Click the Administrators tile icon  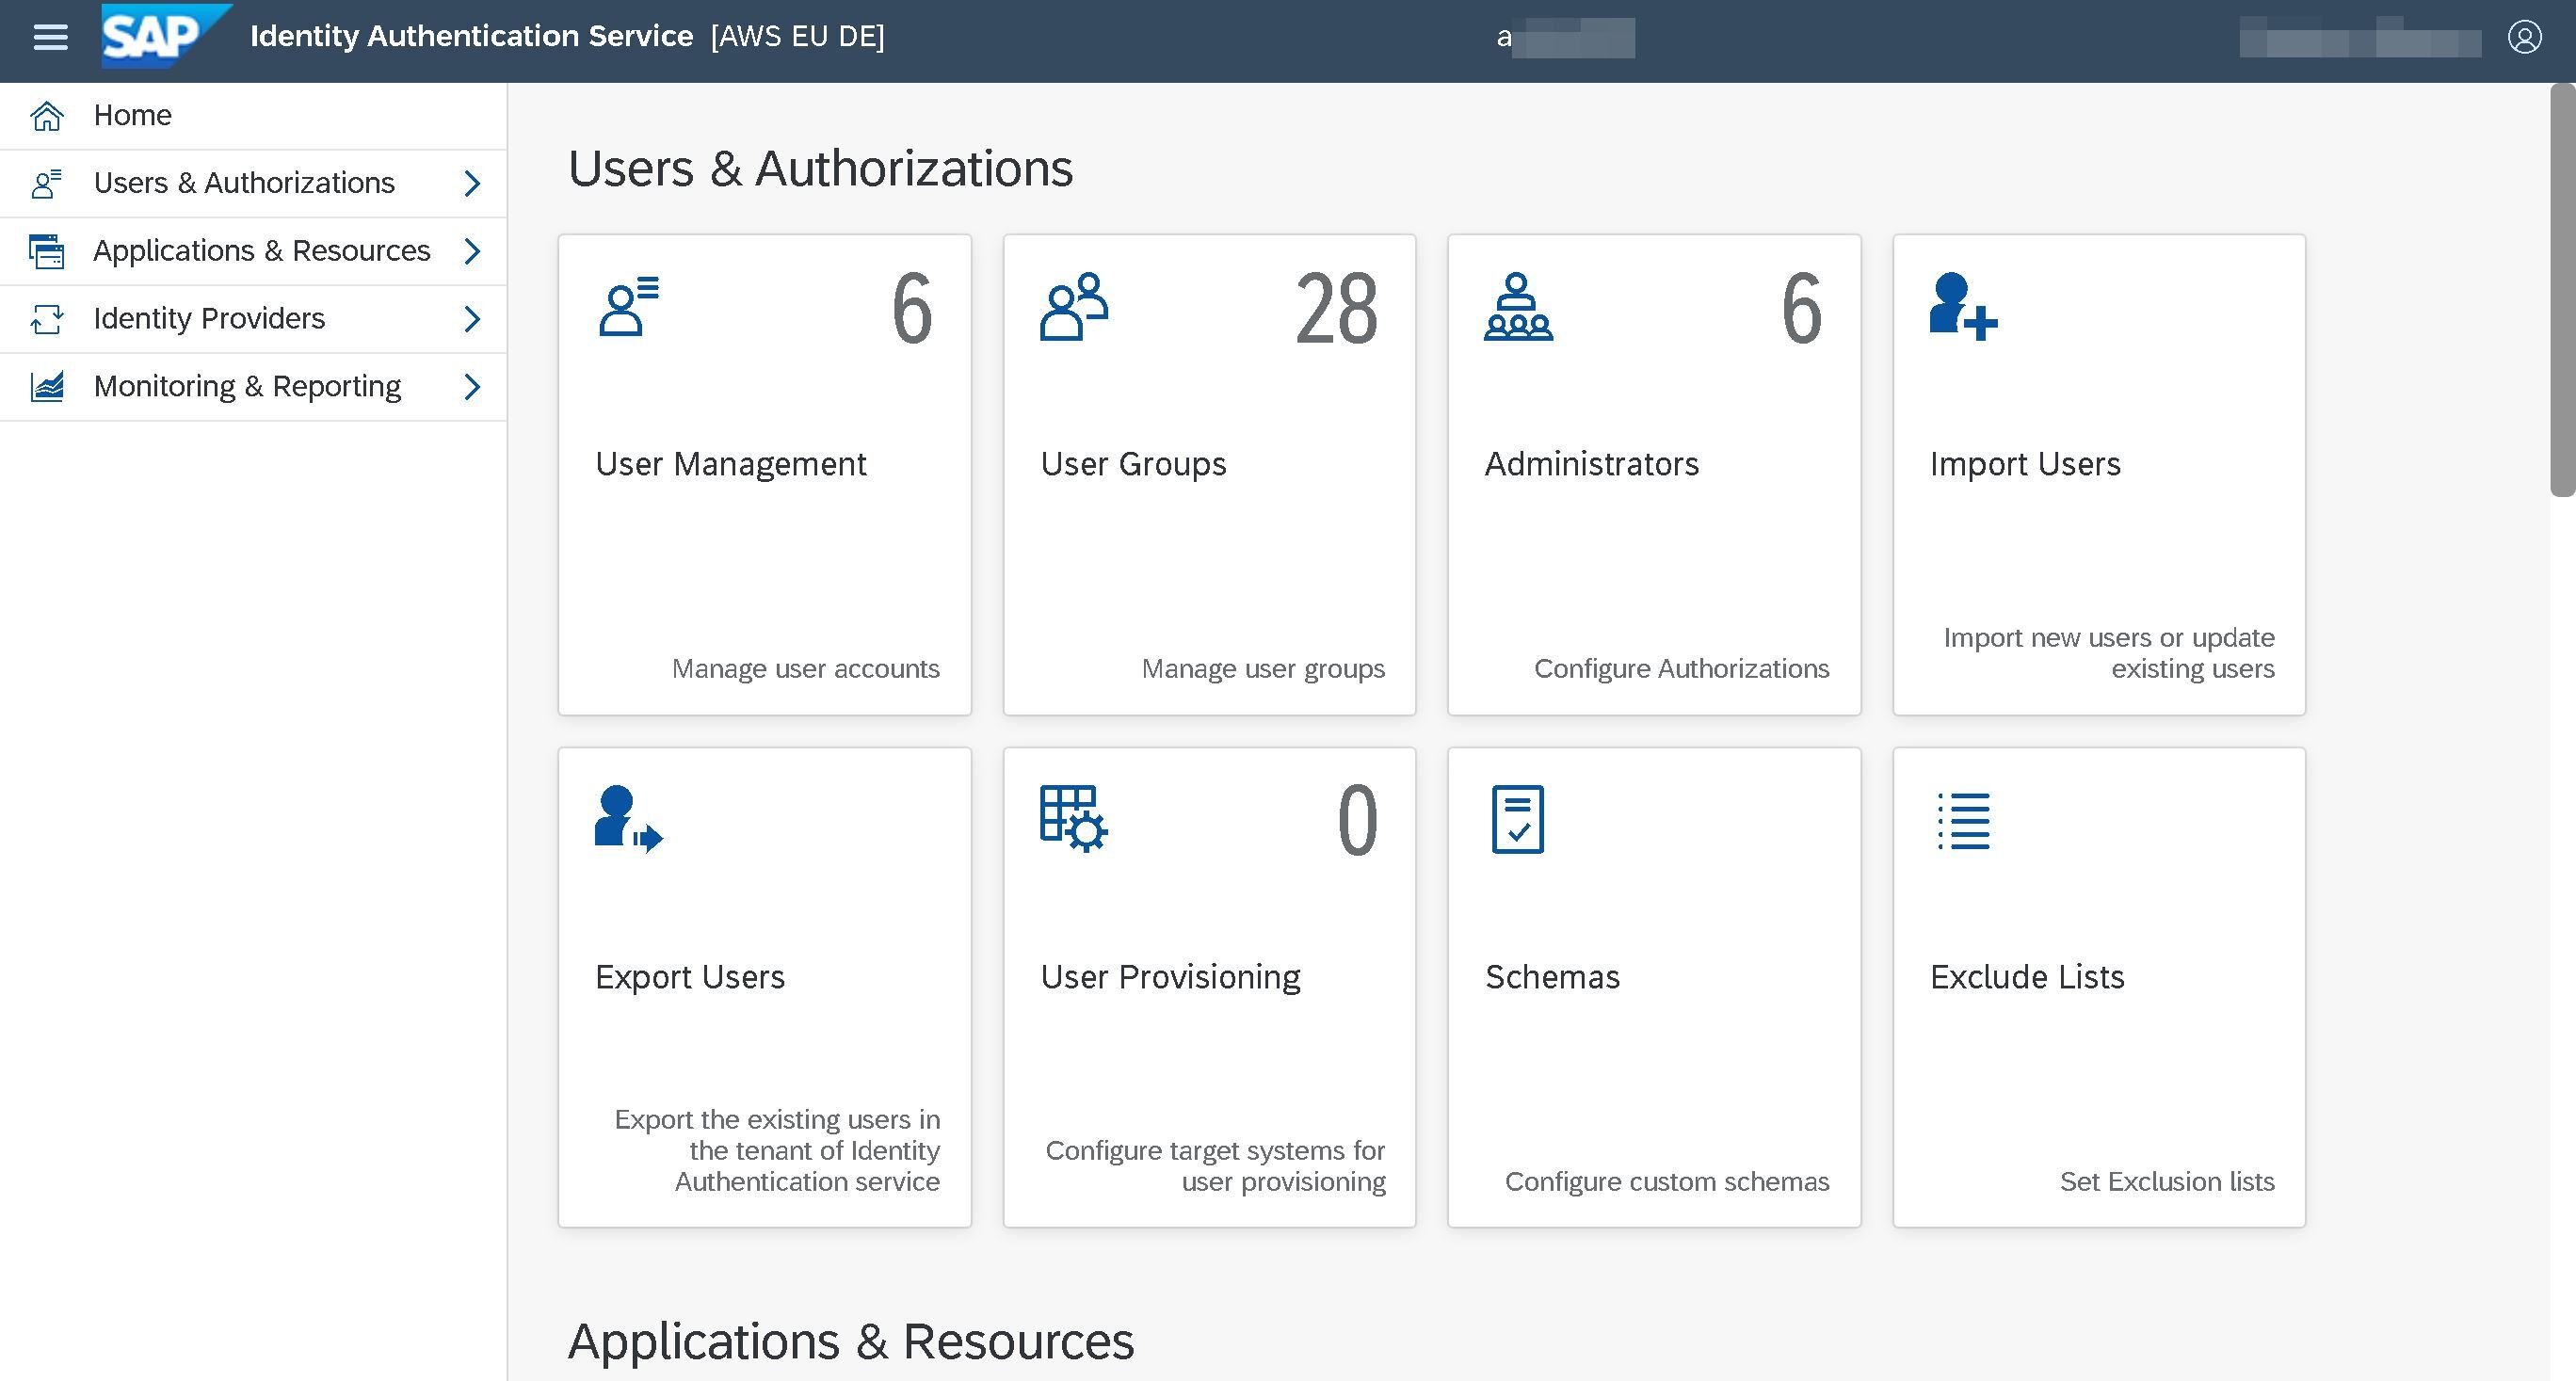1518,306
